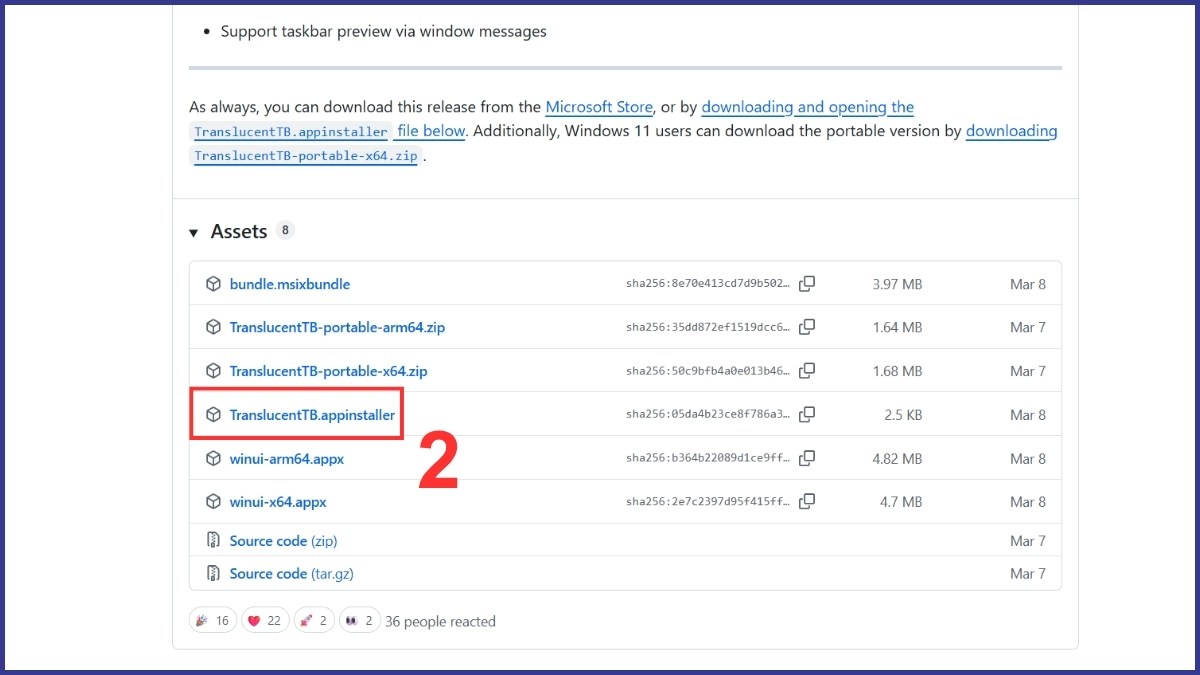Click the 4.7 MB size value
This screenshot has height=675, width=1200.
click(901, 502)
